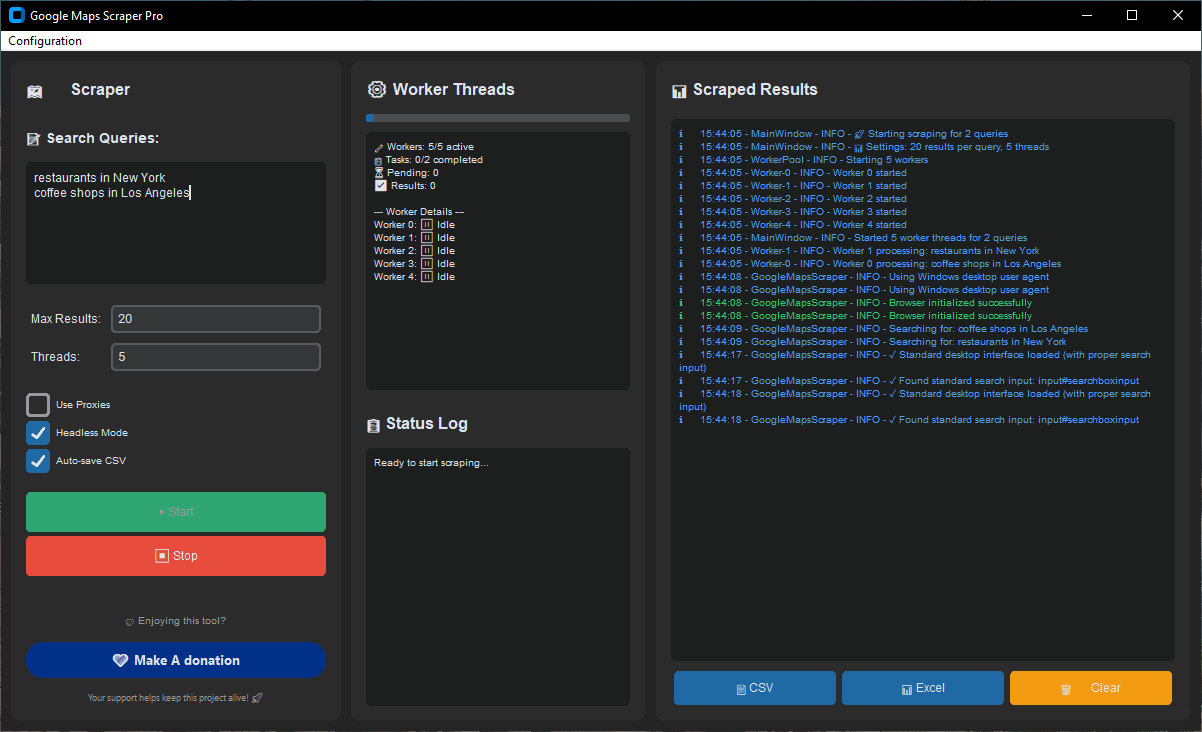The height and width of the screenshot is (732, 1202).
Task: Click the Status Log clipboard icon
Action: click(373, 425)
